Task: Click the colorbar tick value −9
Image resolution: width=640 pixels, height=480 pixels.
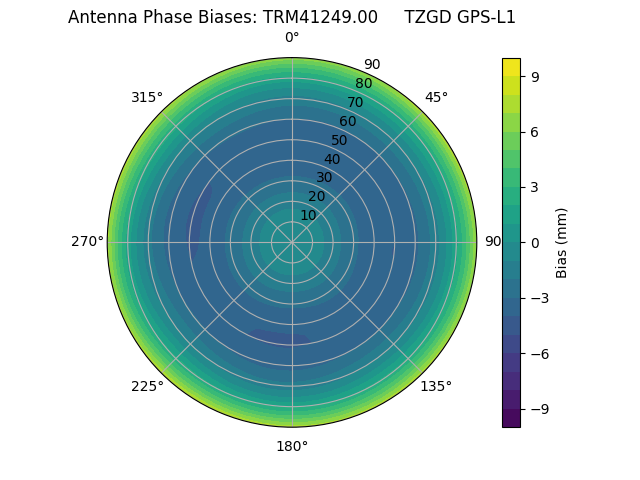Action: (x=540, y=409)
